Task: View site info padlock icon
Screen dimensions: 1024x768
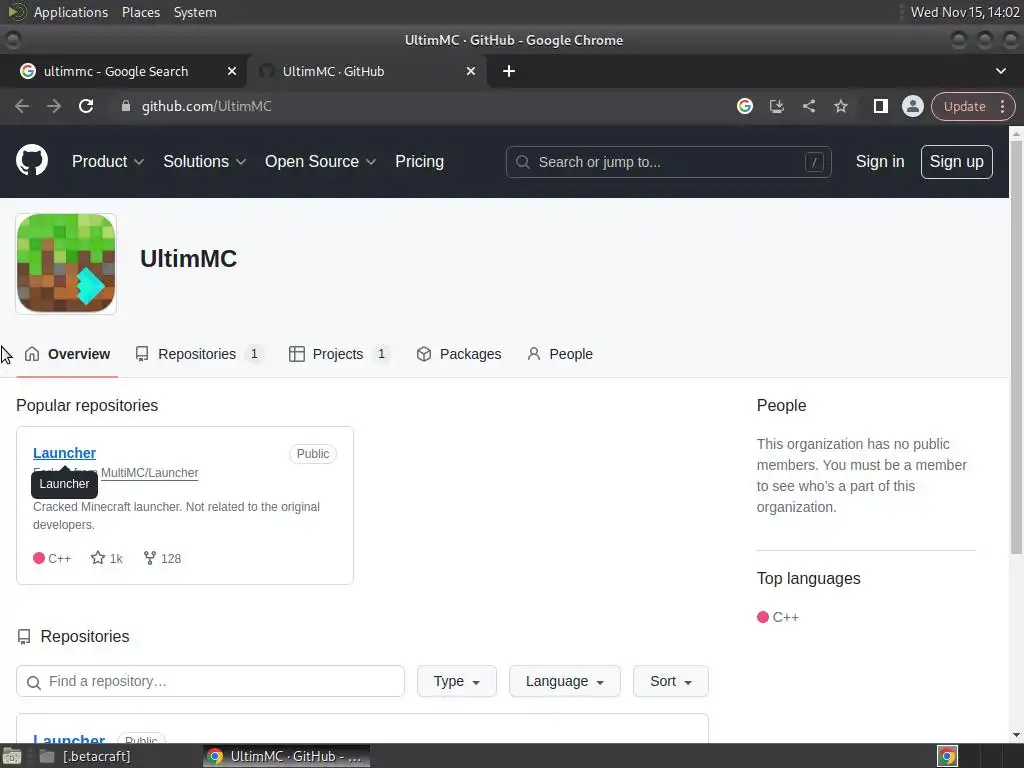Action: pyautogui.click(x=126, y=106)
